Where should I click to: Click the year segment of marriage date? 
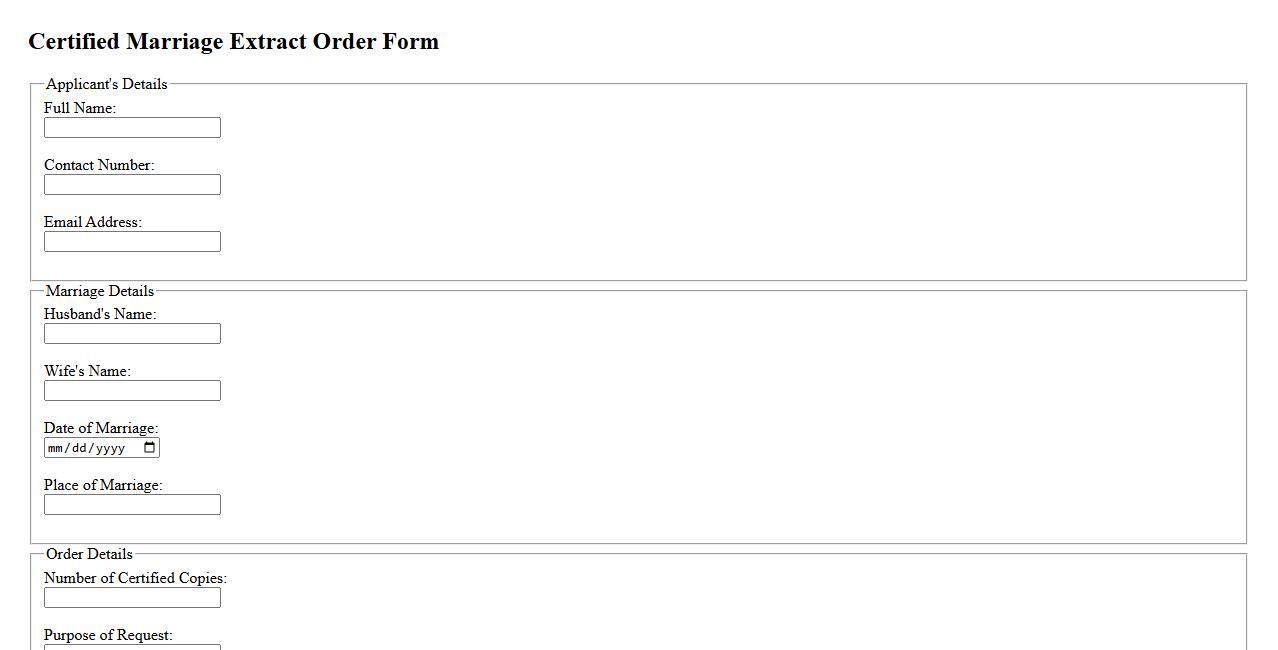click(110, 448)
